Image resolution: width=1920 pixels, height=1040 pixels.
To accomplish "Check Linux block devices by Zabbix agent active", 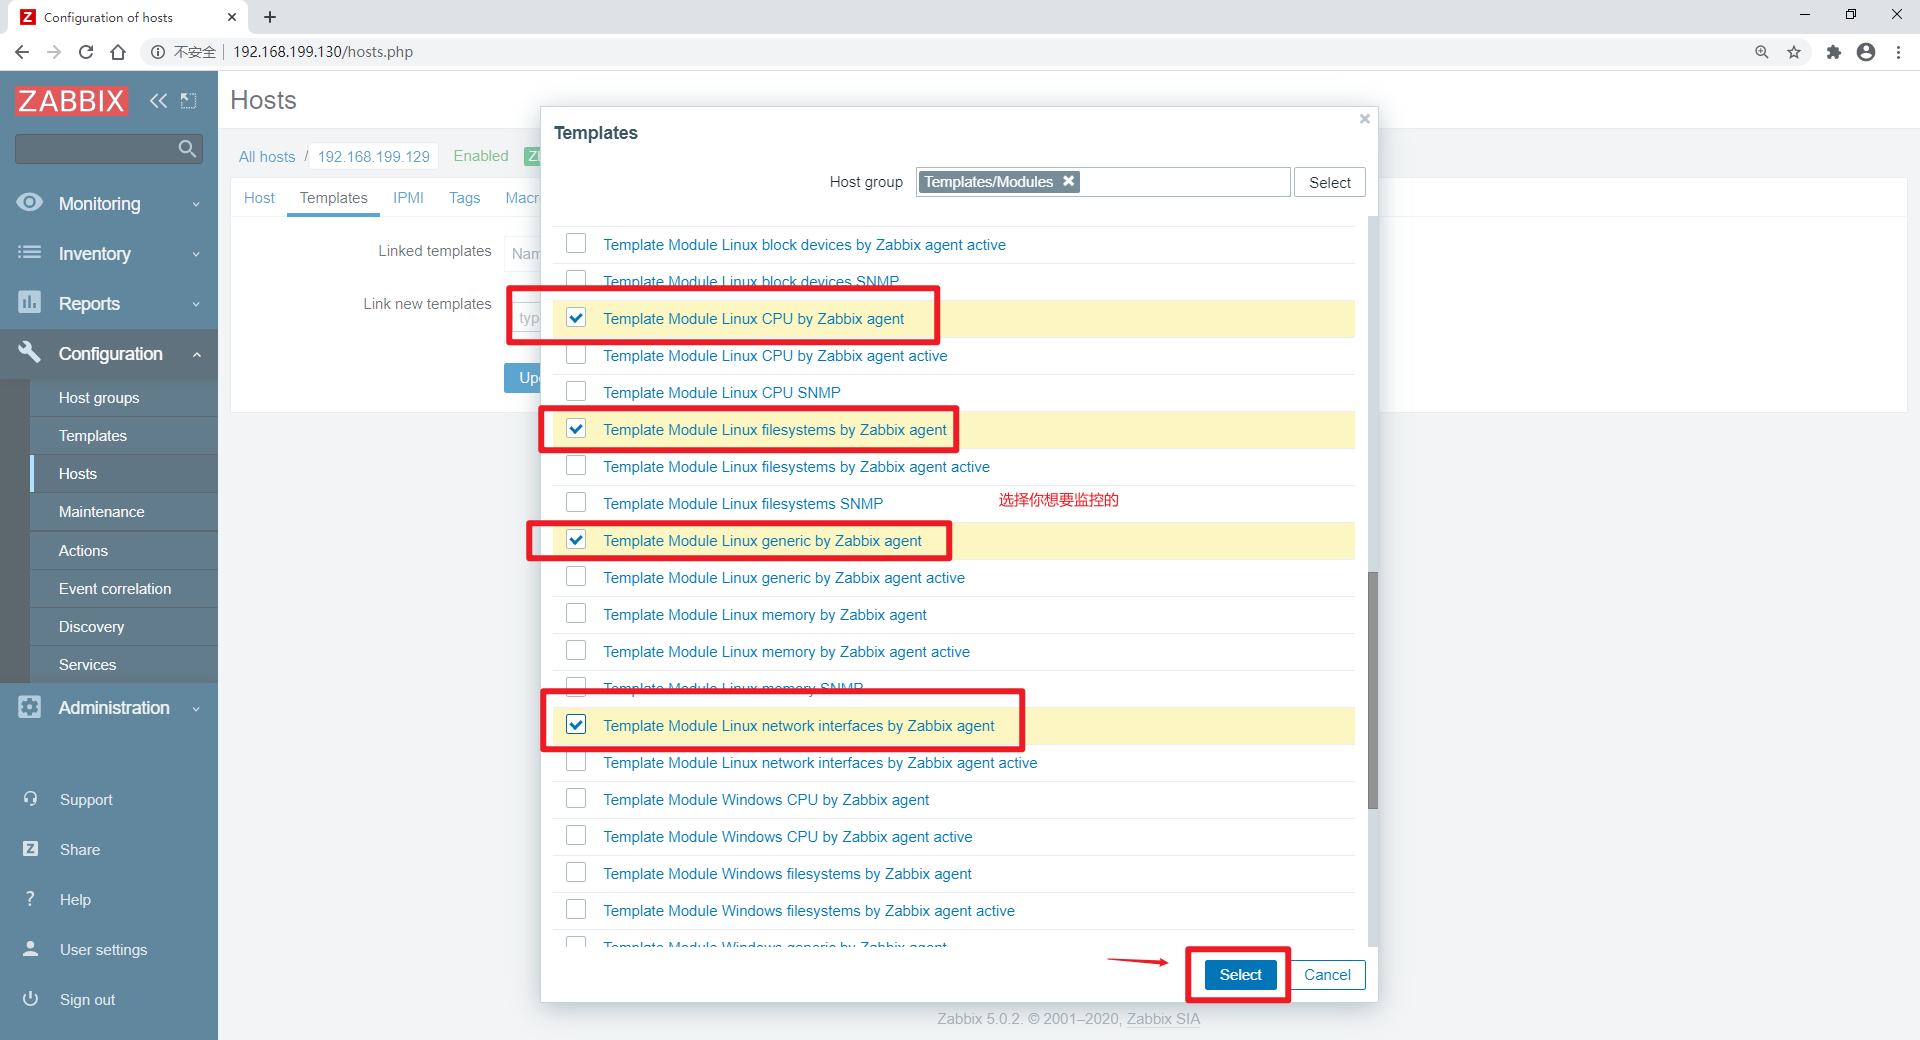I will click(576, 244).
